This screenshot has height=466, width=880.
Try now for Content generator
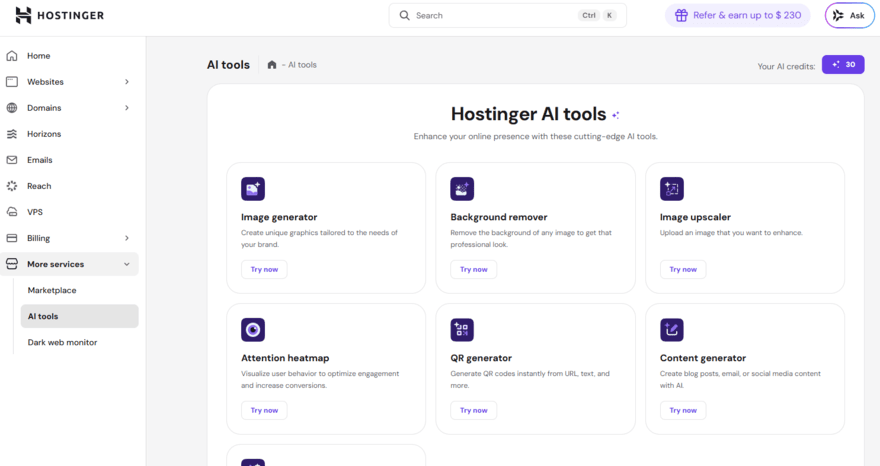[x=683, y=410]
